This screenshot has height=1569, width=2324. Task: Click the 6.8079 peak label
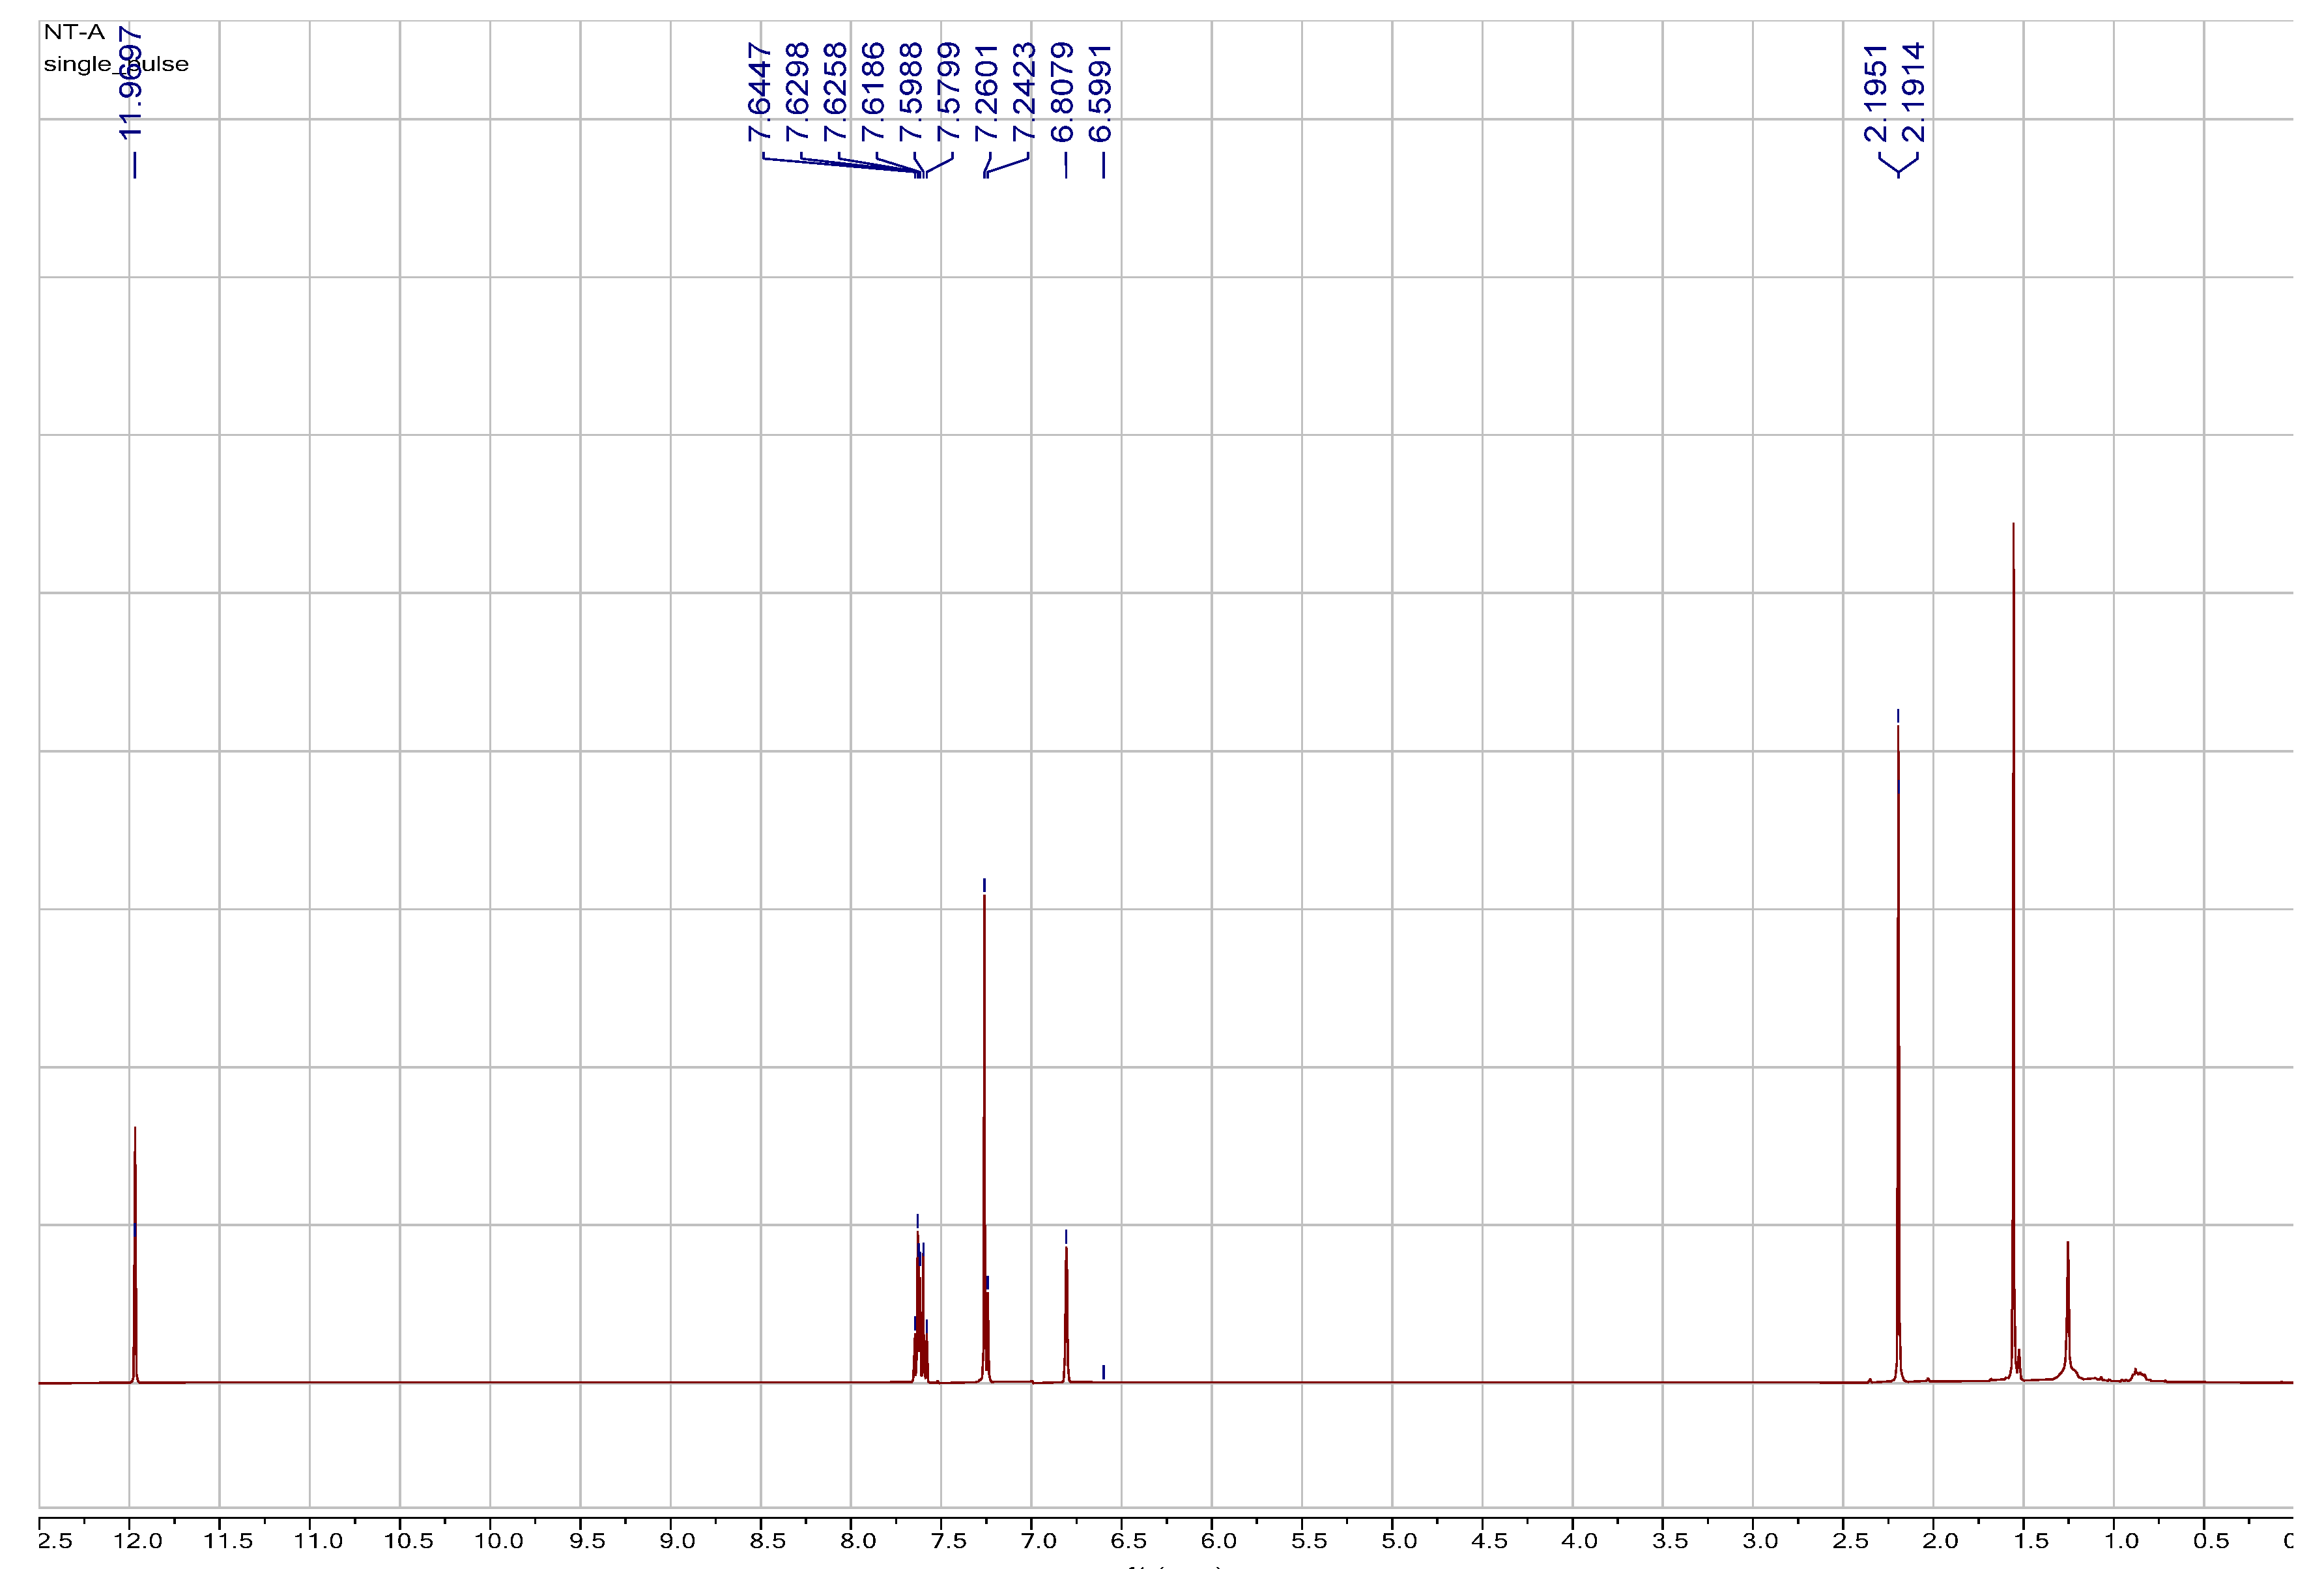pyautogui.click(x=1063, y=92)
